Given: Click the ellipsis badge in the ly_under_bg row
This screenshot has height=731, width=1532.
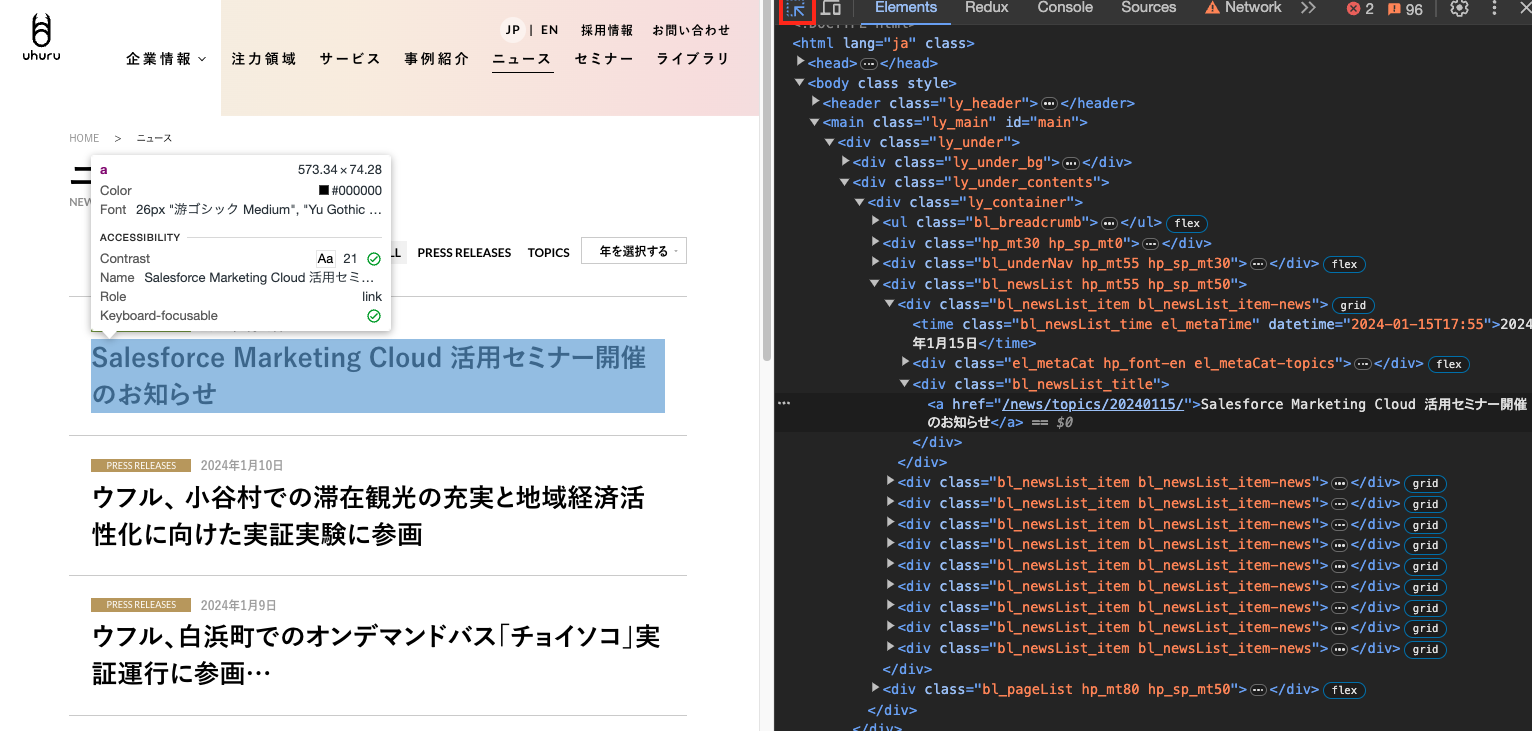Looking at the screenshot, I should [1070, 162].
